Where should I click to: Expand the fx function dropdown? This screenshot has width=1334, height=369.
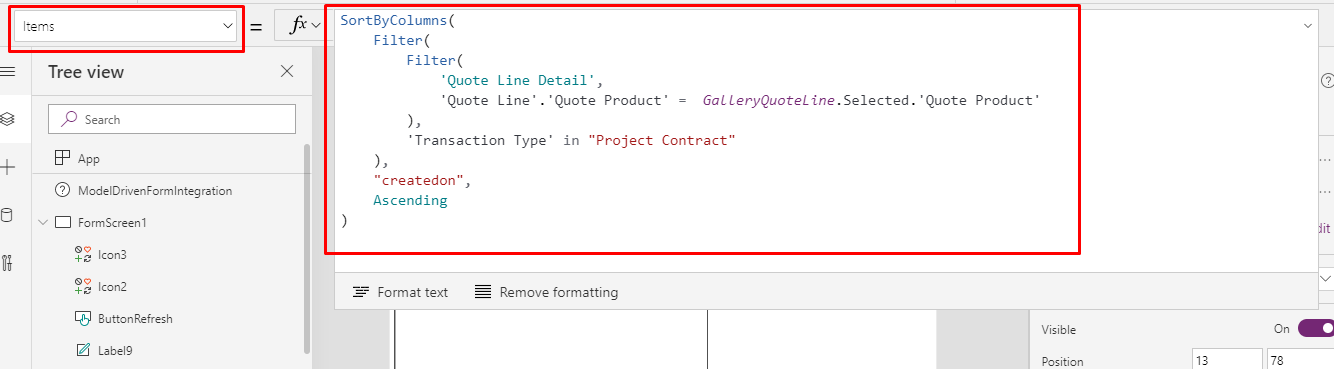(303, 26)
